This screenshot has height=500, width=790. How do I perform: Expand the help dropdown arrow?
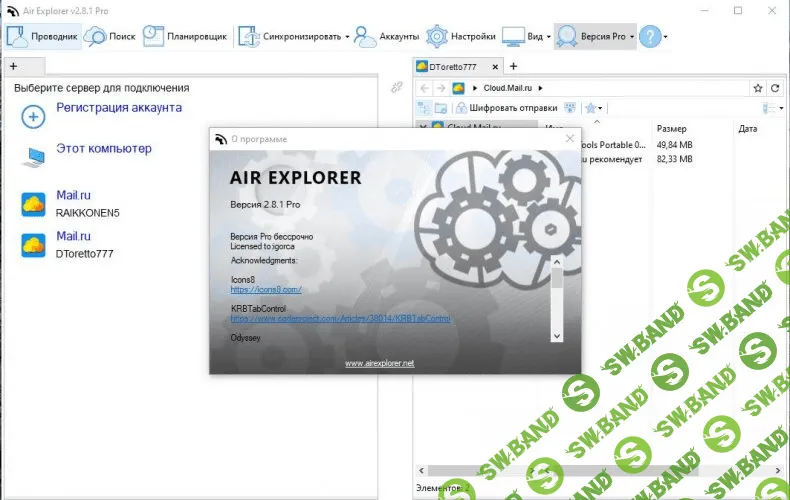[666, 37]
